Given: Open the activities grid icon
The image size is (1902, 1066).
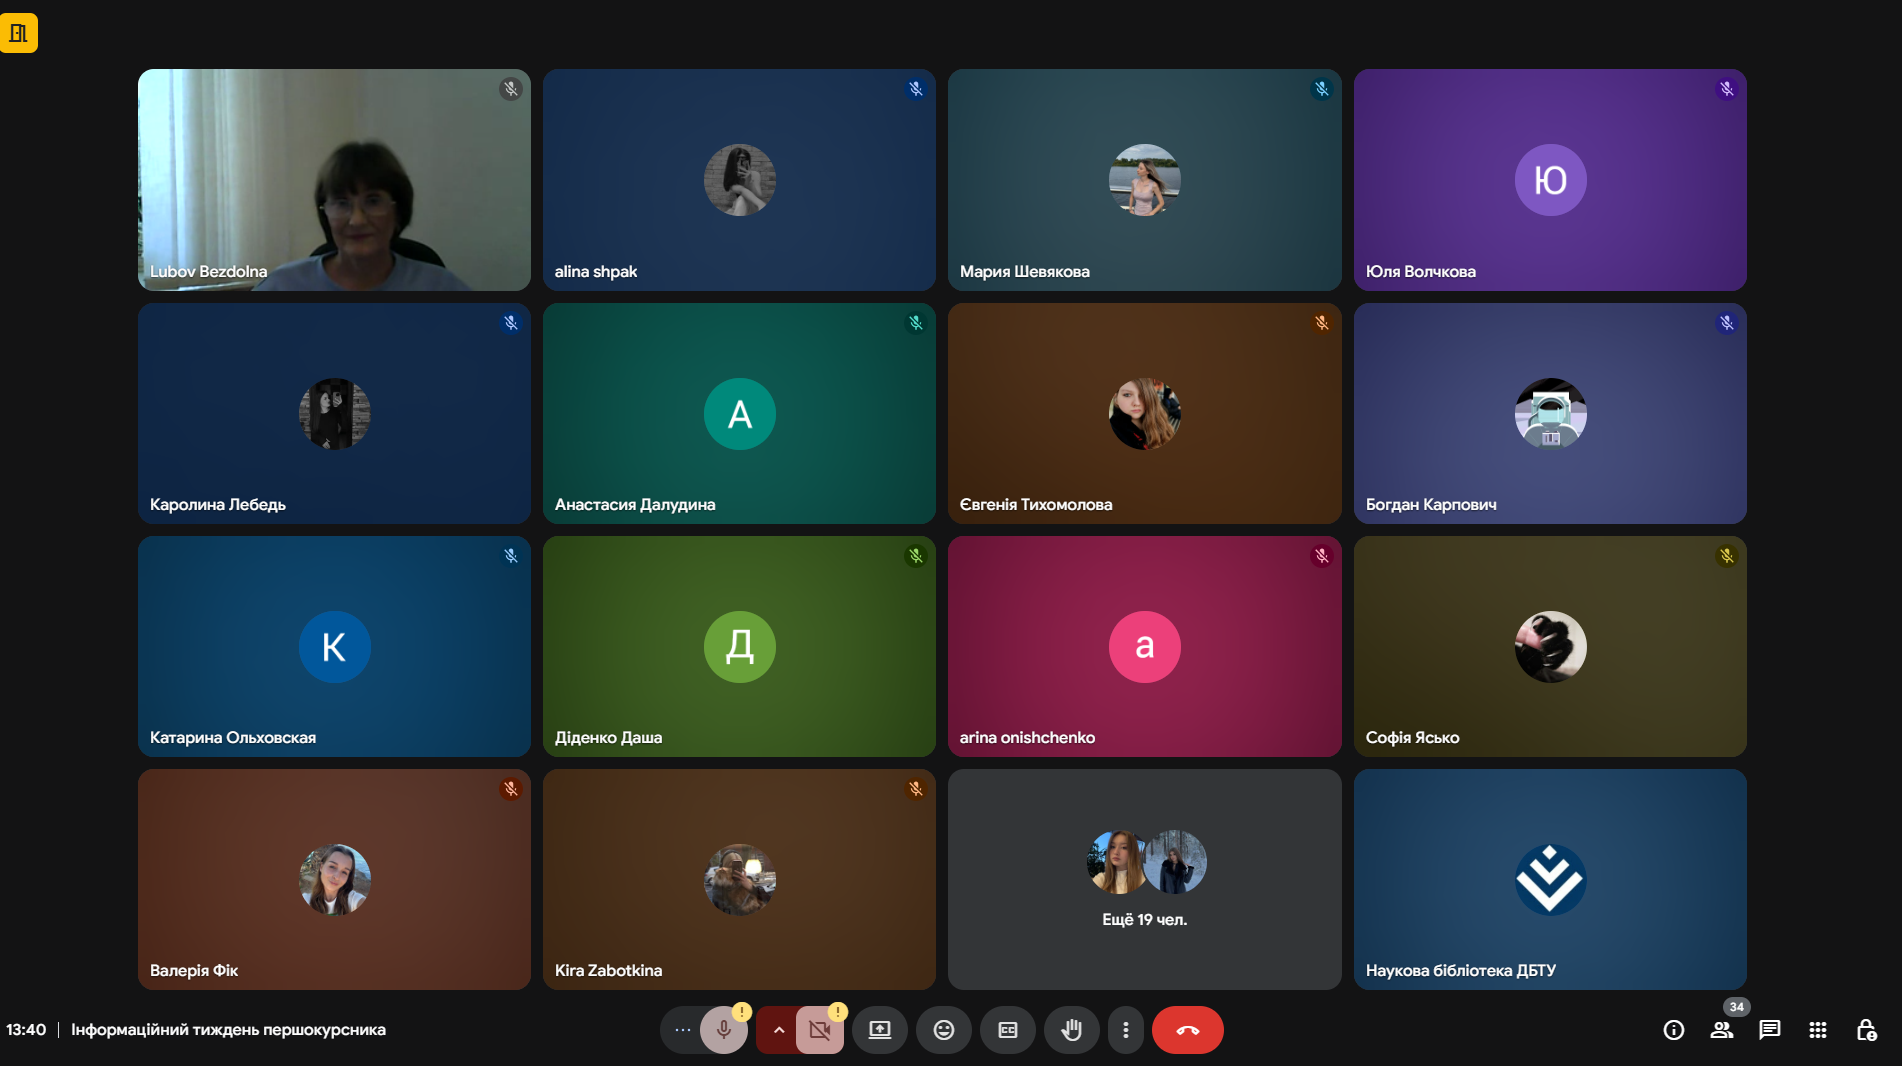Looking at the screenshot, I should coord(1817,1030).
